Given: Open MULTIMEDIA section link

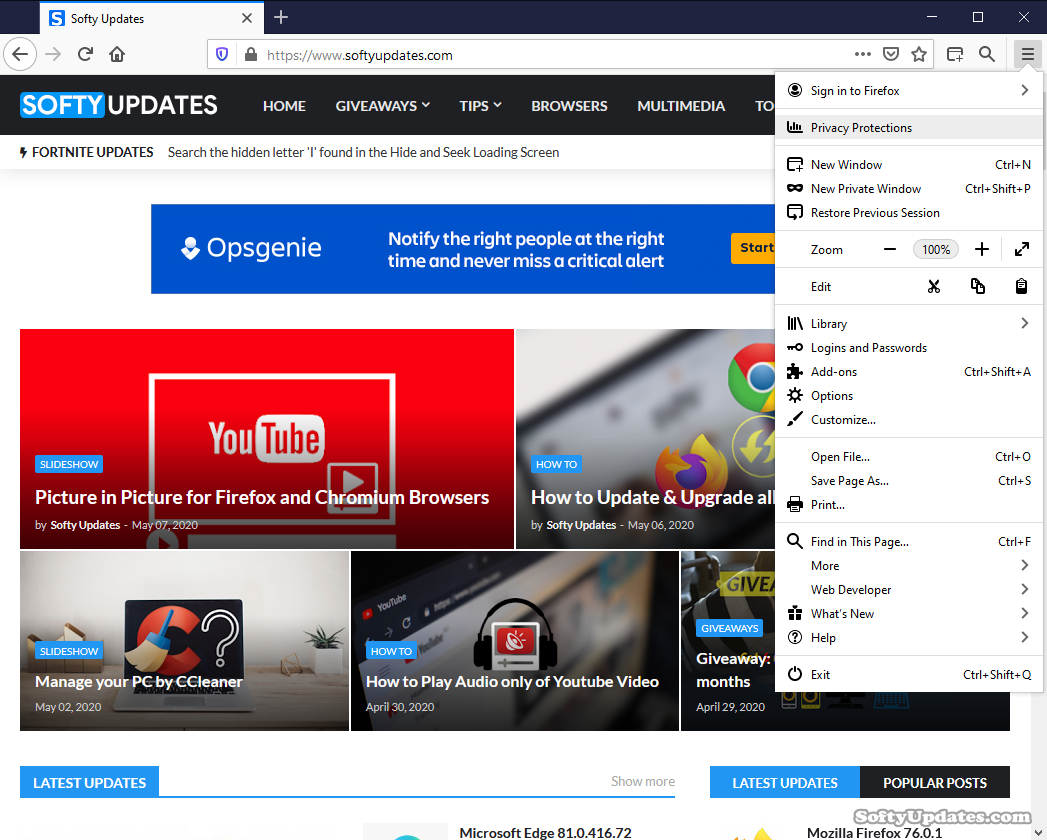Looking at the screenshot, I should (681, 106).
